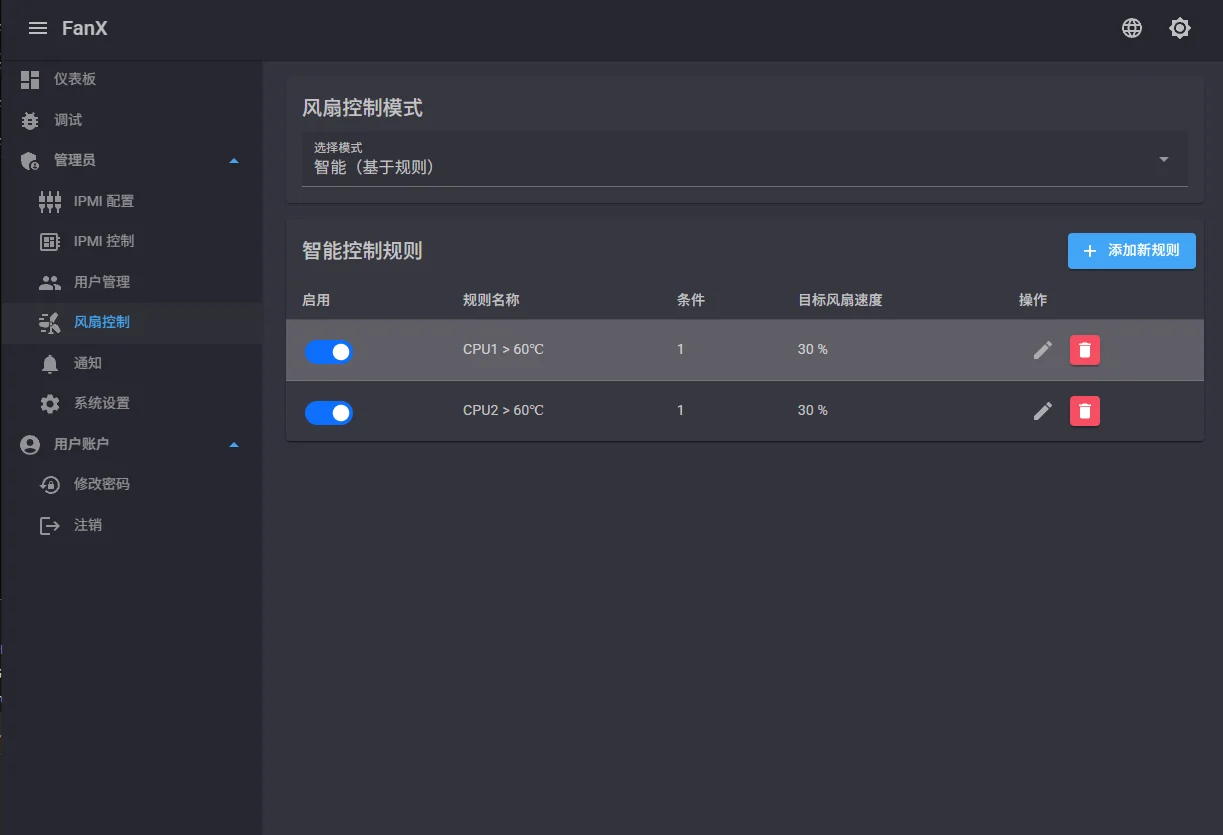Click the 操作 column header
This screenshot has width=1223, height=835.
[1033, 300]
